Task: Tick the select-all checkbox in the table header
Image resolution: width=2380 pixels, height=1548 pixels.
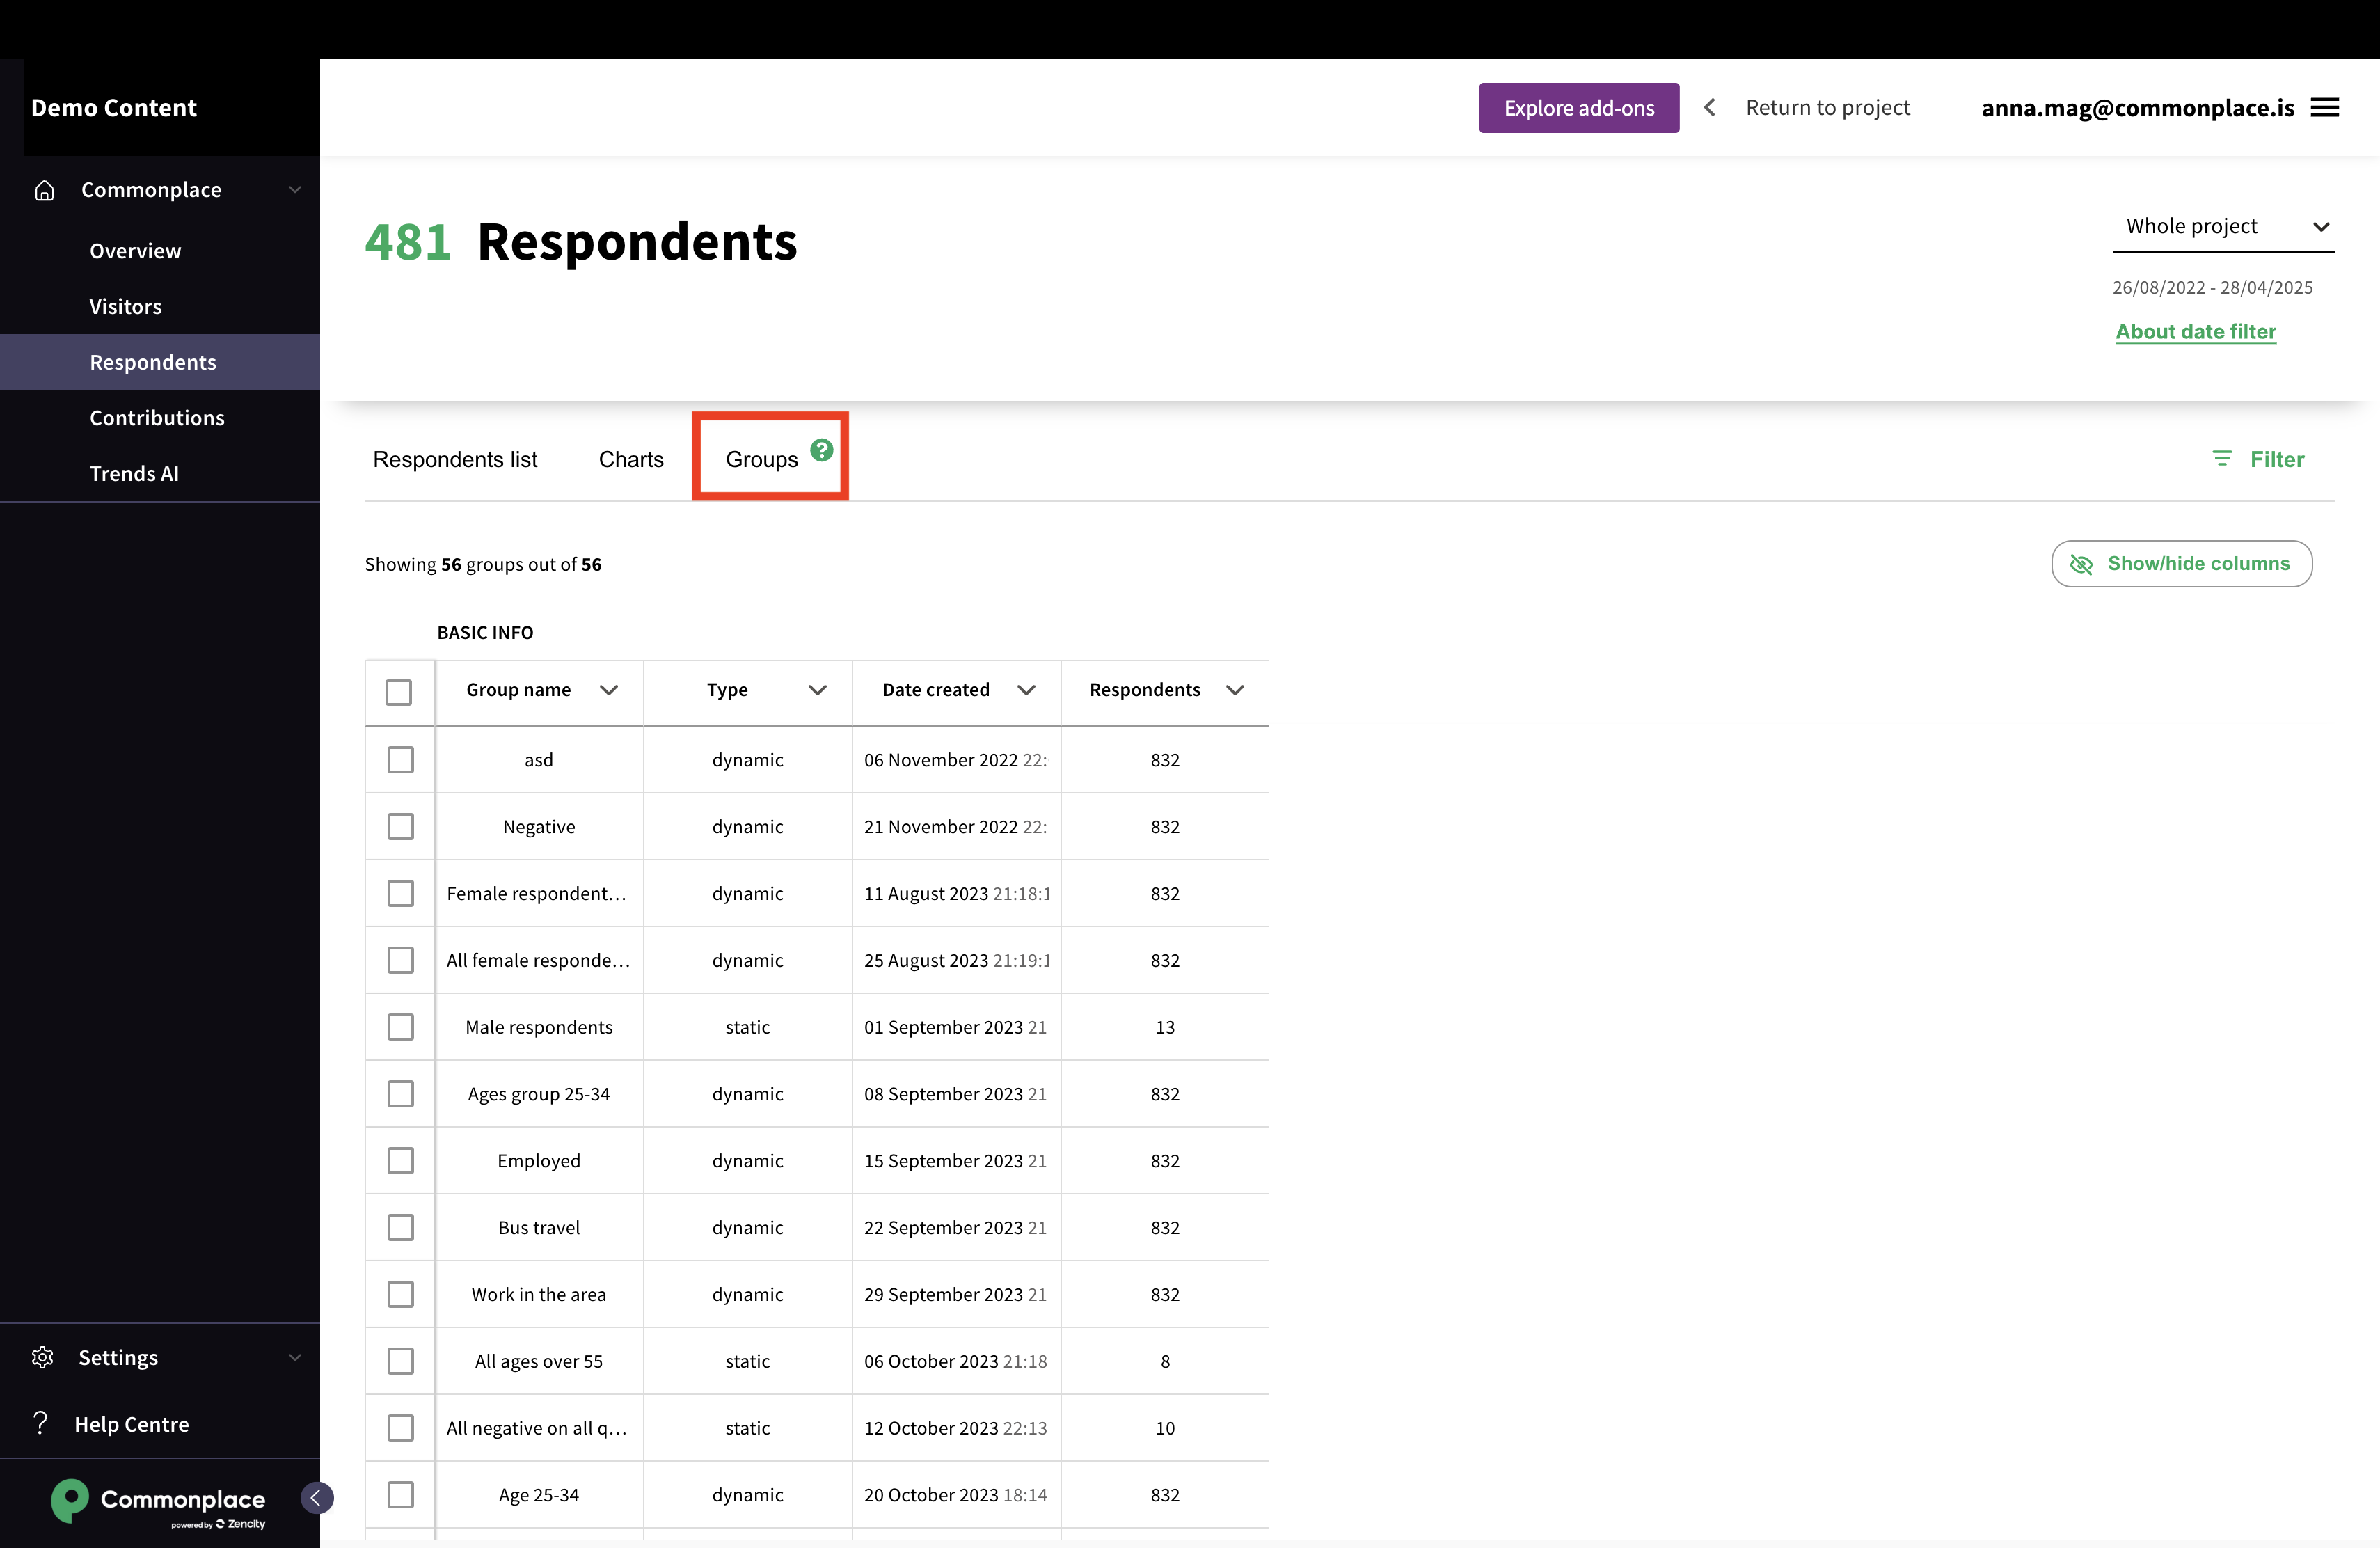Action: click(399, 691)
